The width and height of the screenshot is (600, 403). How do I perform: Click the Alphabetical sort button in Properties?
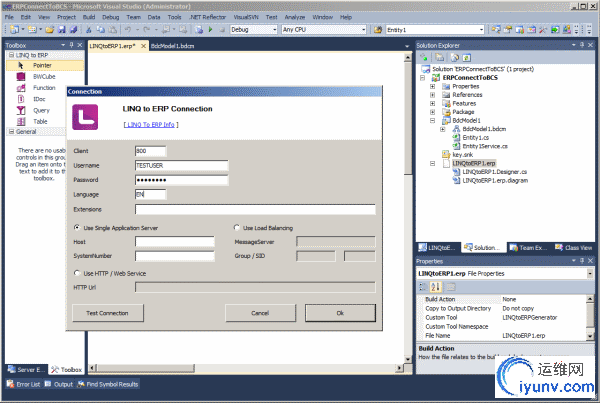(x=435, y=287)
